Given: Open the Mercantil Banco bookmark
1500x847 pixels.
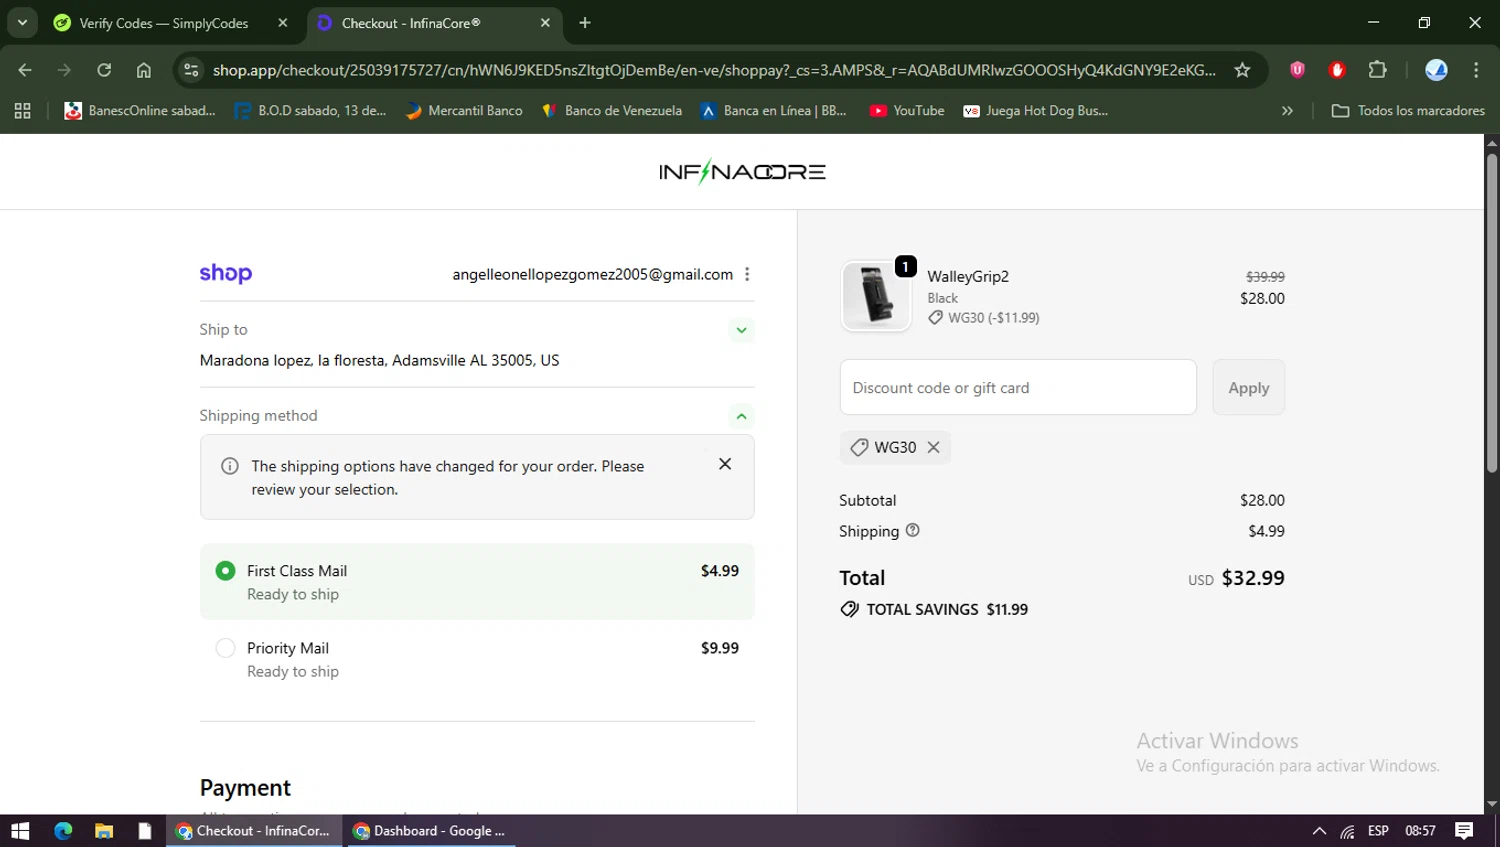Looking at the screenshot, I should [x=464, y=111].
